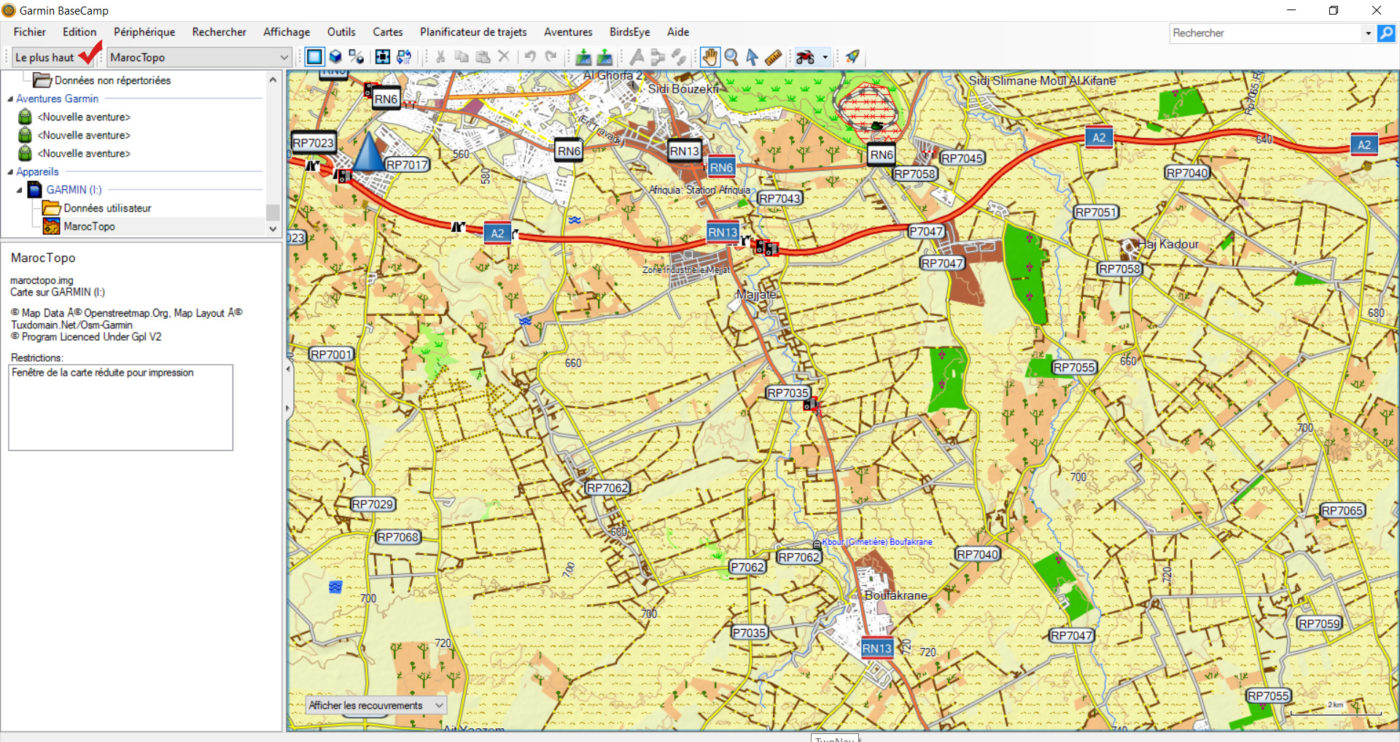
Task: Click the Cut scissors icon
Action: [439, 57]
